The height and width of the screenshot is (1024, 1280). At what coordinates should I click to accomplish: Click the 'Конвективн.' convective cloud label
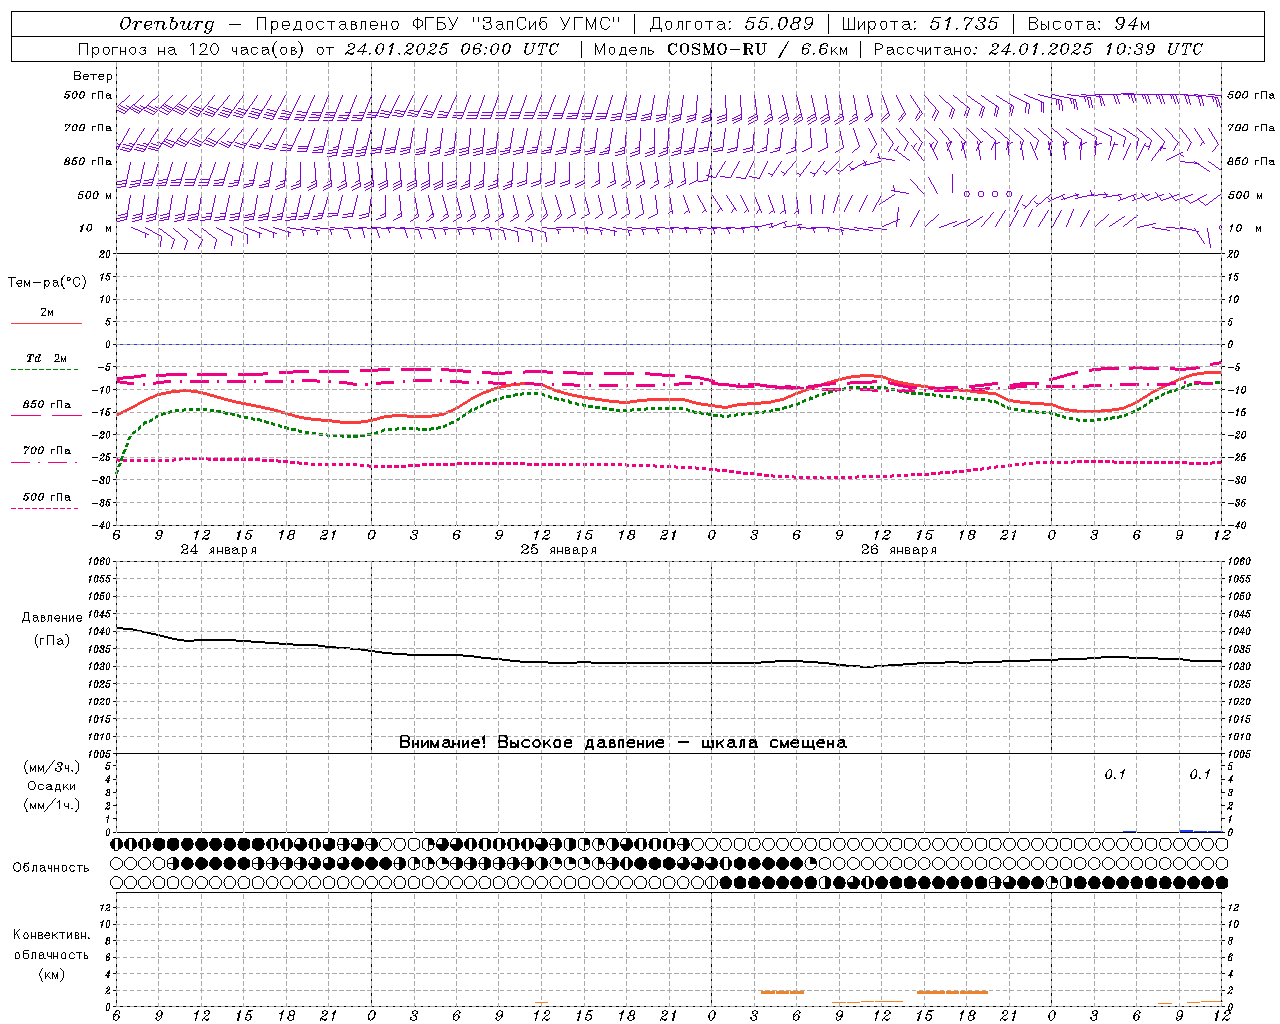pyautogui.click(x=51, y=935)
